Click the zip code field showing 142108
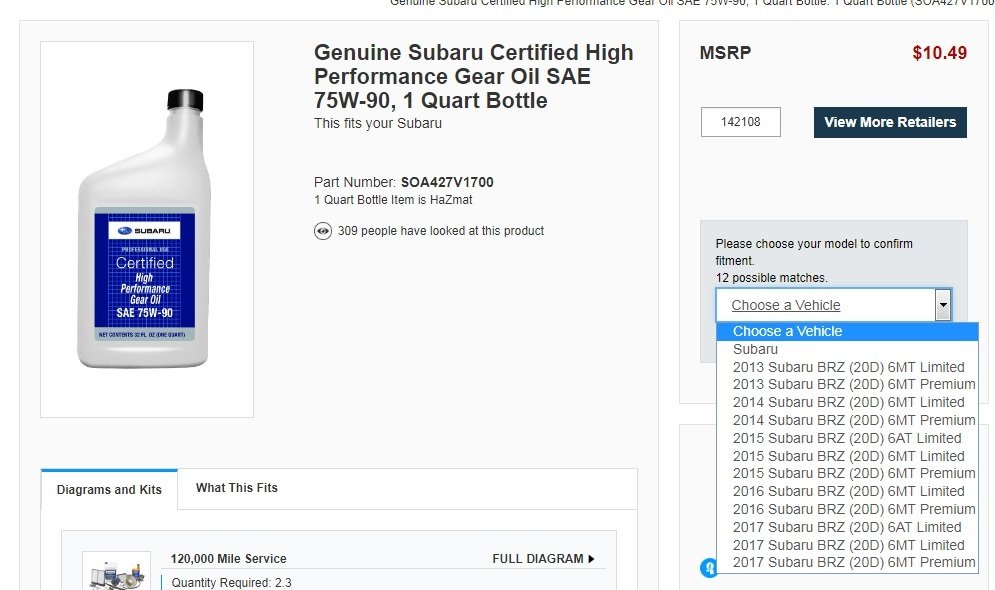This screenshot has width=995, height=590. point(741,122)
